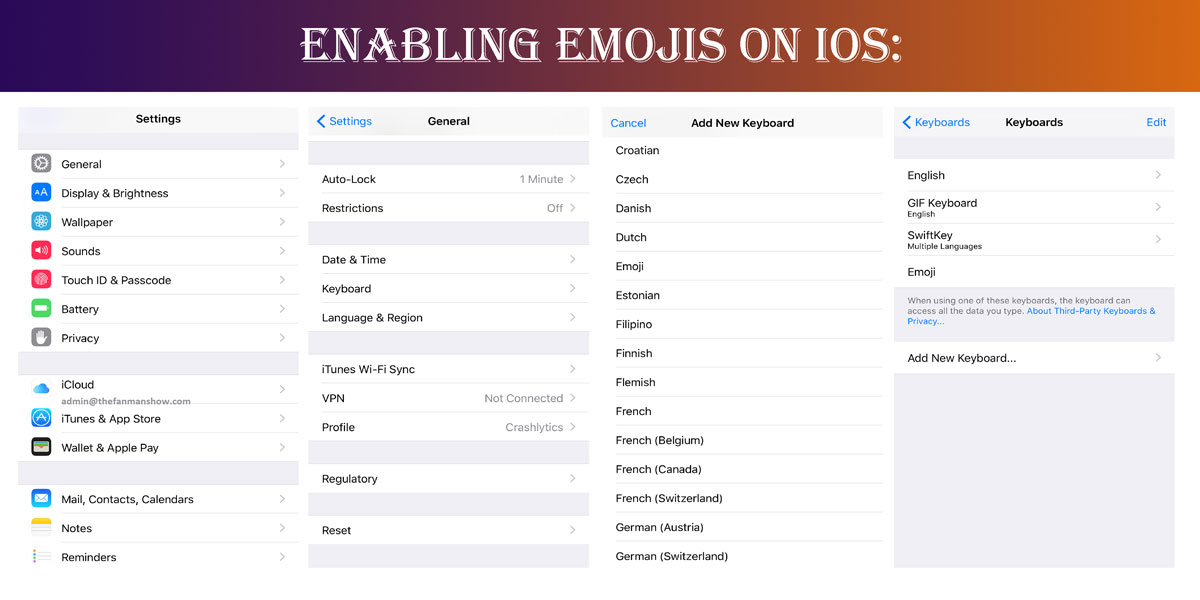The width and height of the screenshot is (1200, 600).
Task: Go back to Settings from General
Action: click(x=344, y=121)
